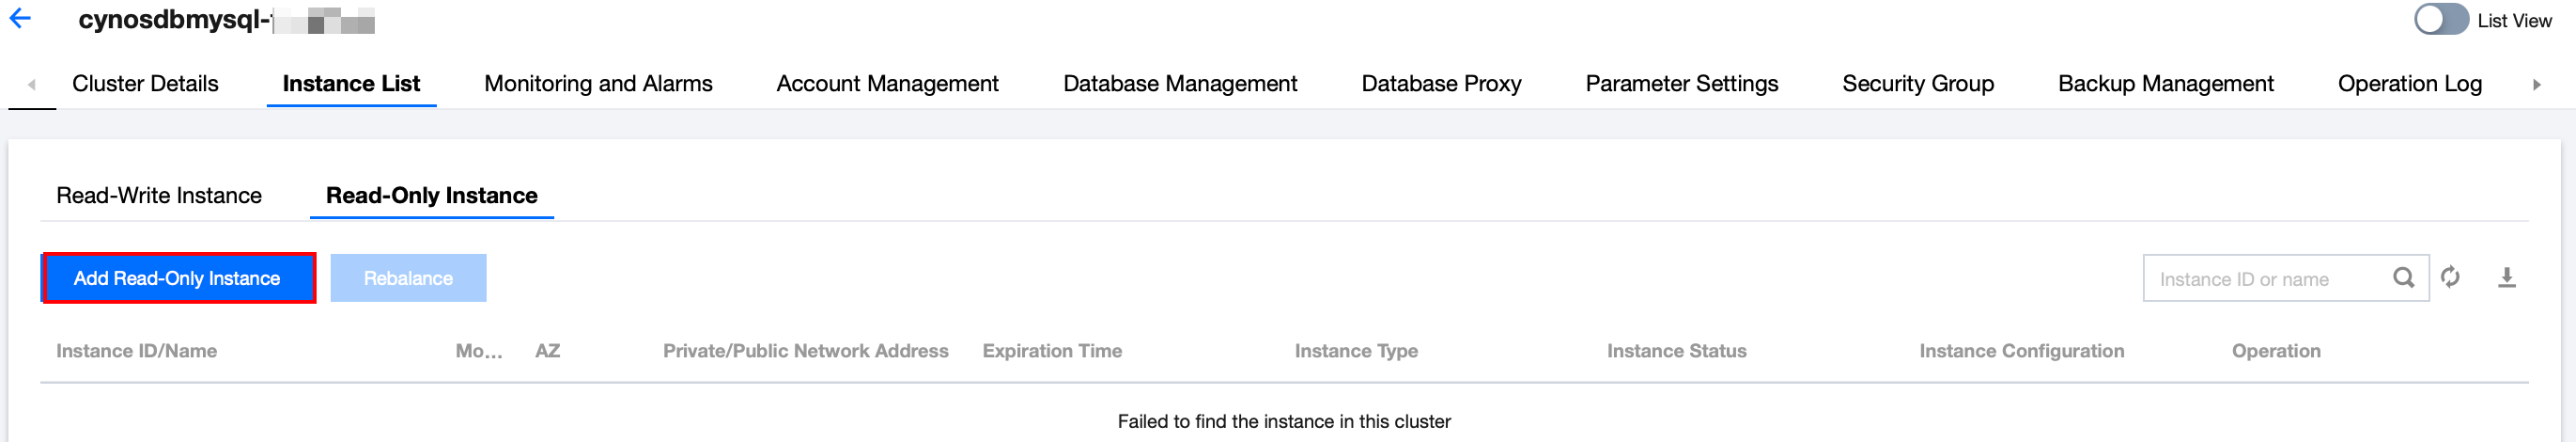Download the instance list
This screenshot has width=2576, height=442.
pos(2506,278)
